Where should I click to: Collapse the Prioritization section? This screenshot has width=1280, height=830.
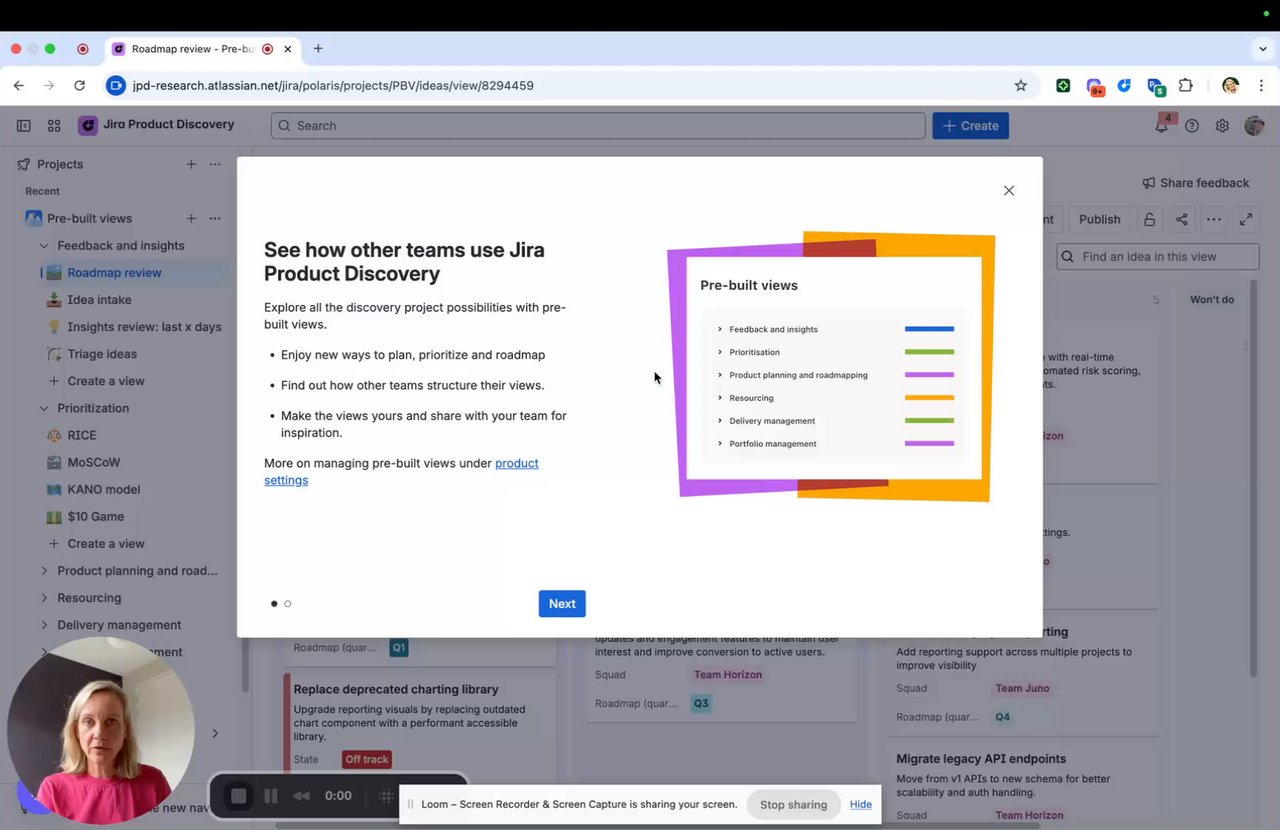tap(44, 408)
